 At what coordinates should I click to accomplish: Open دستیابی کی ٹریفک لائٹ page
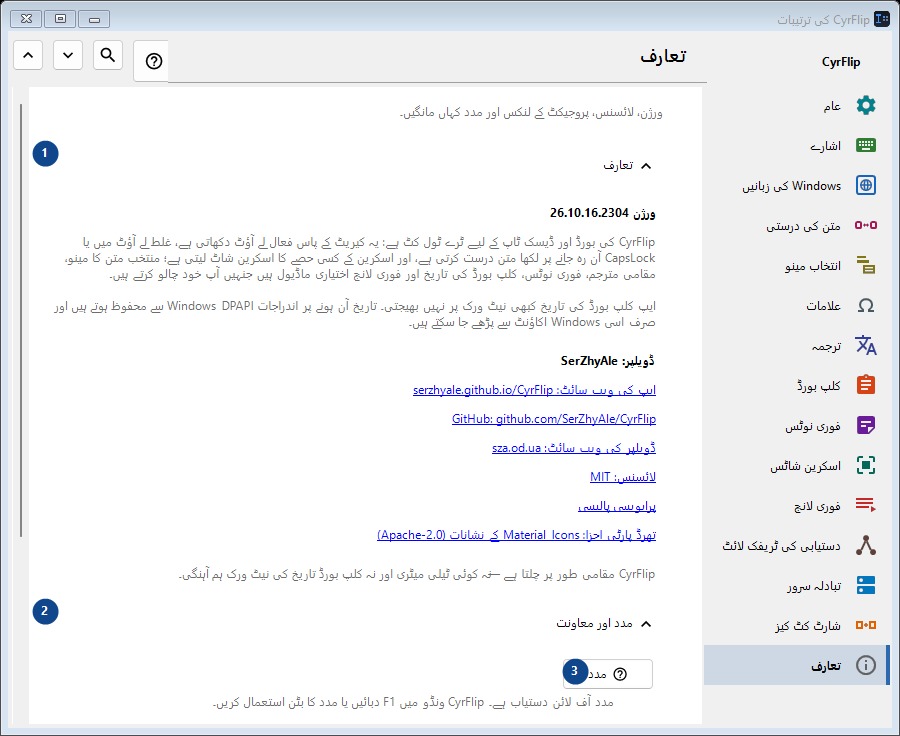click(x=797, y=545)
